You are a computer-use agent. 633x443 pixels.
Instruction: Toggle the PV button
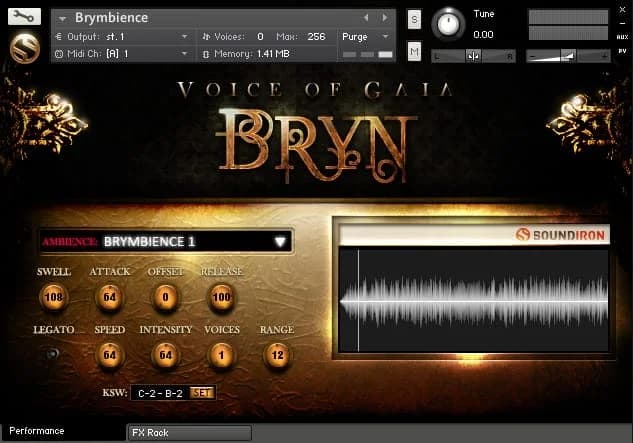coord(622,51)
